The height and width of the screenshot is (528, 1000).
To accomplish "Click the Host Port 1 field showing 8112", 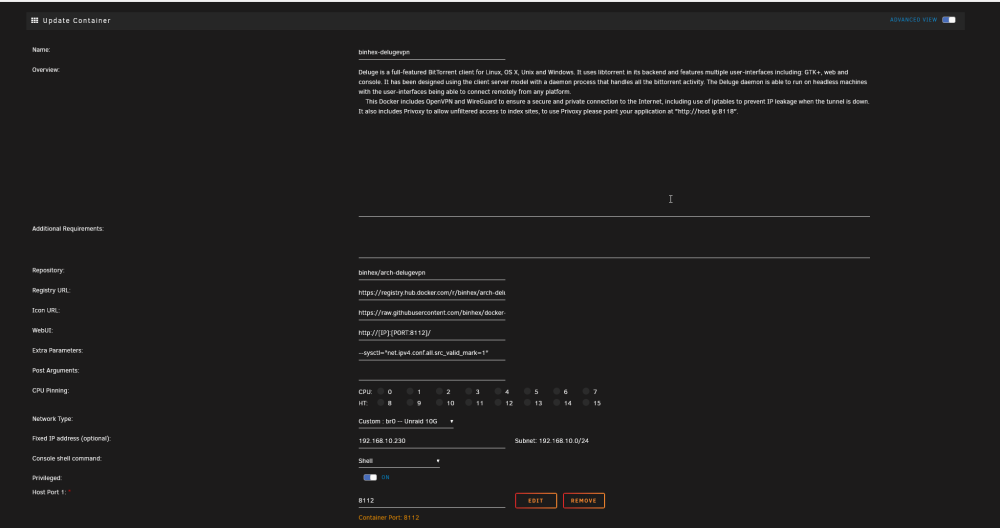I will pos(432,501).
